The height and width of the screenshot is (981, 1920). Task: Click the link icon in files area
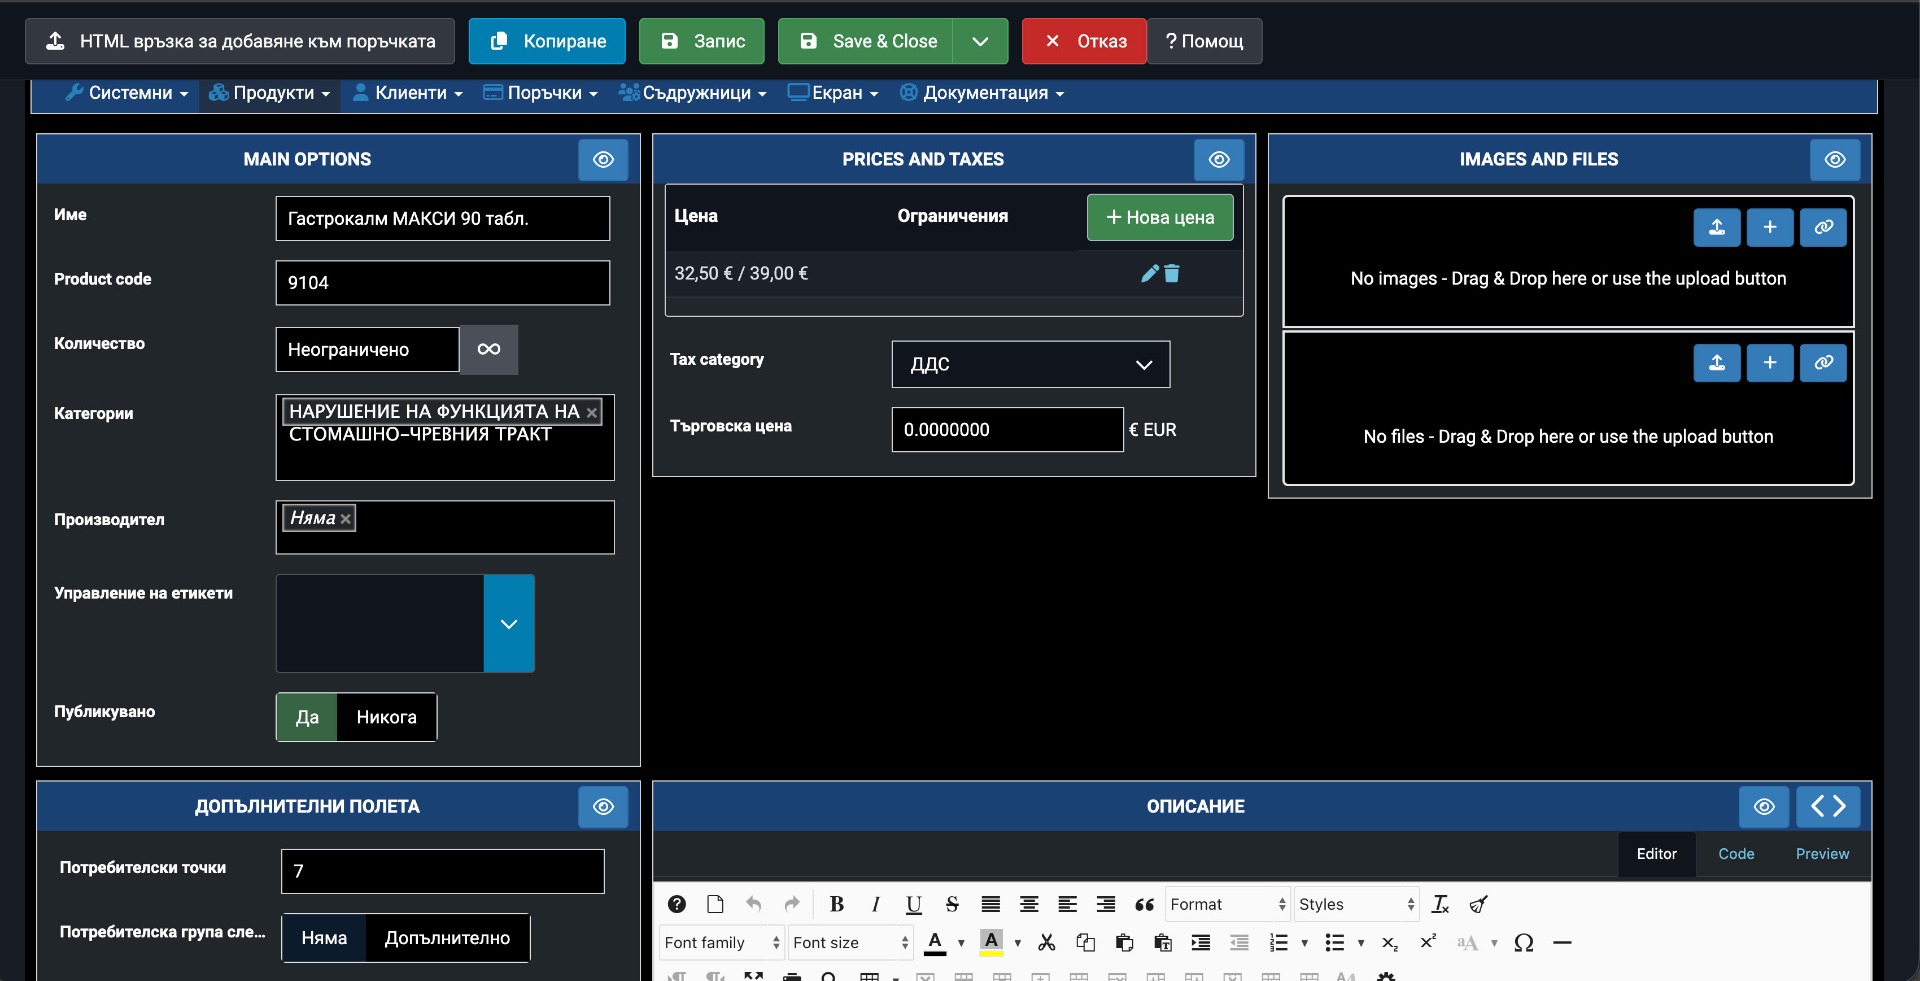(x=1823, y=363)
